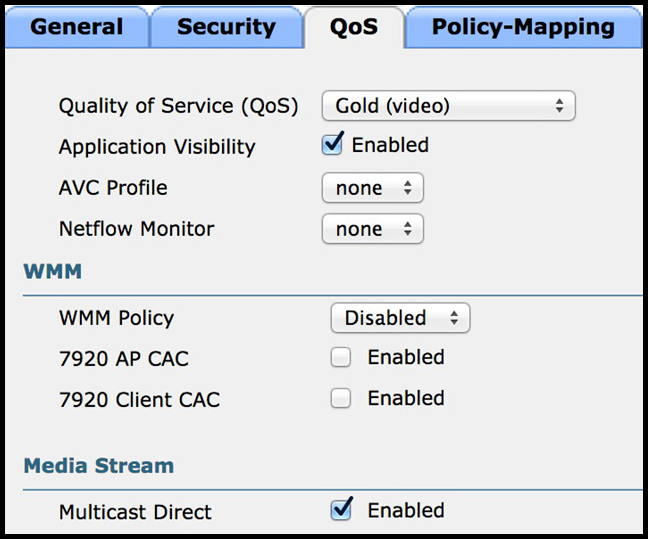Go to the Policy-Mapping tab
This screenshot has height=539, width=648.
(523, 27)
